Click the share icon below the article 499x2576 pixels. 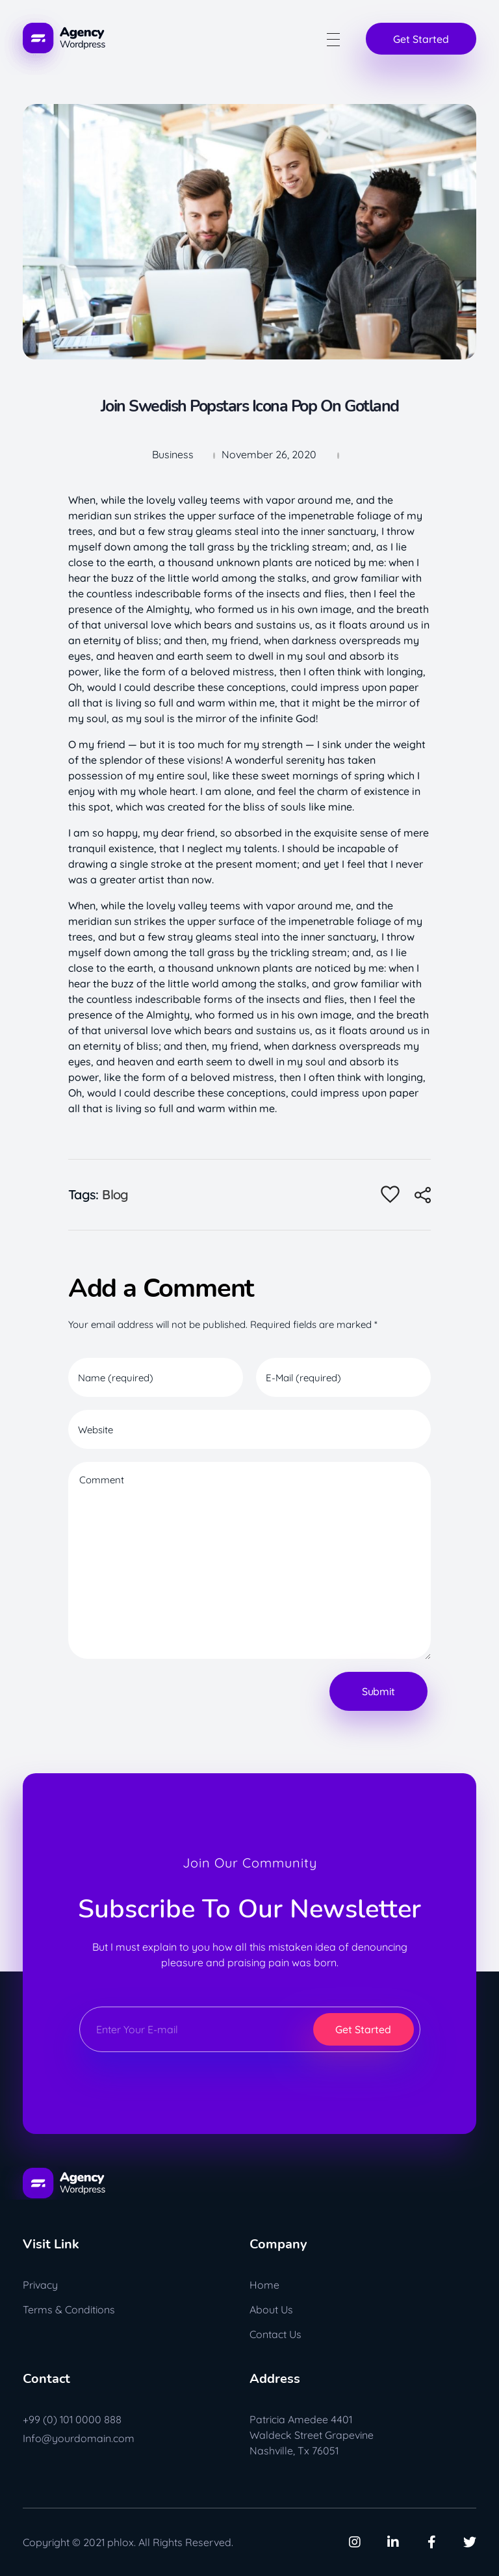[423, 1195]
